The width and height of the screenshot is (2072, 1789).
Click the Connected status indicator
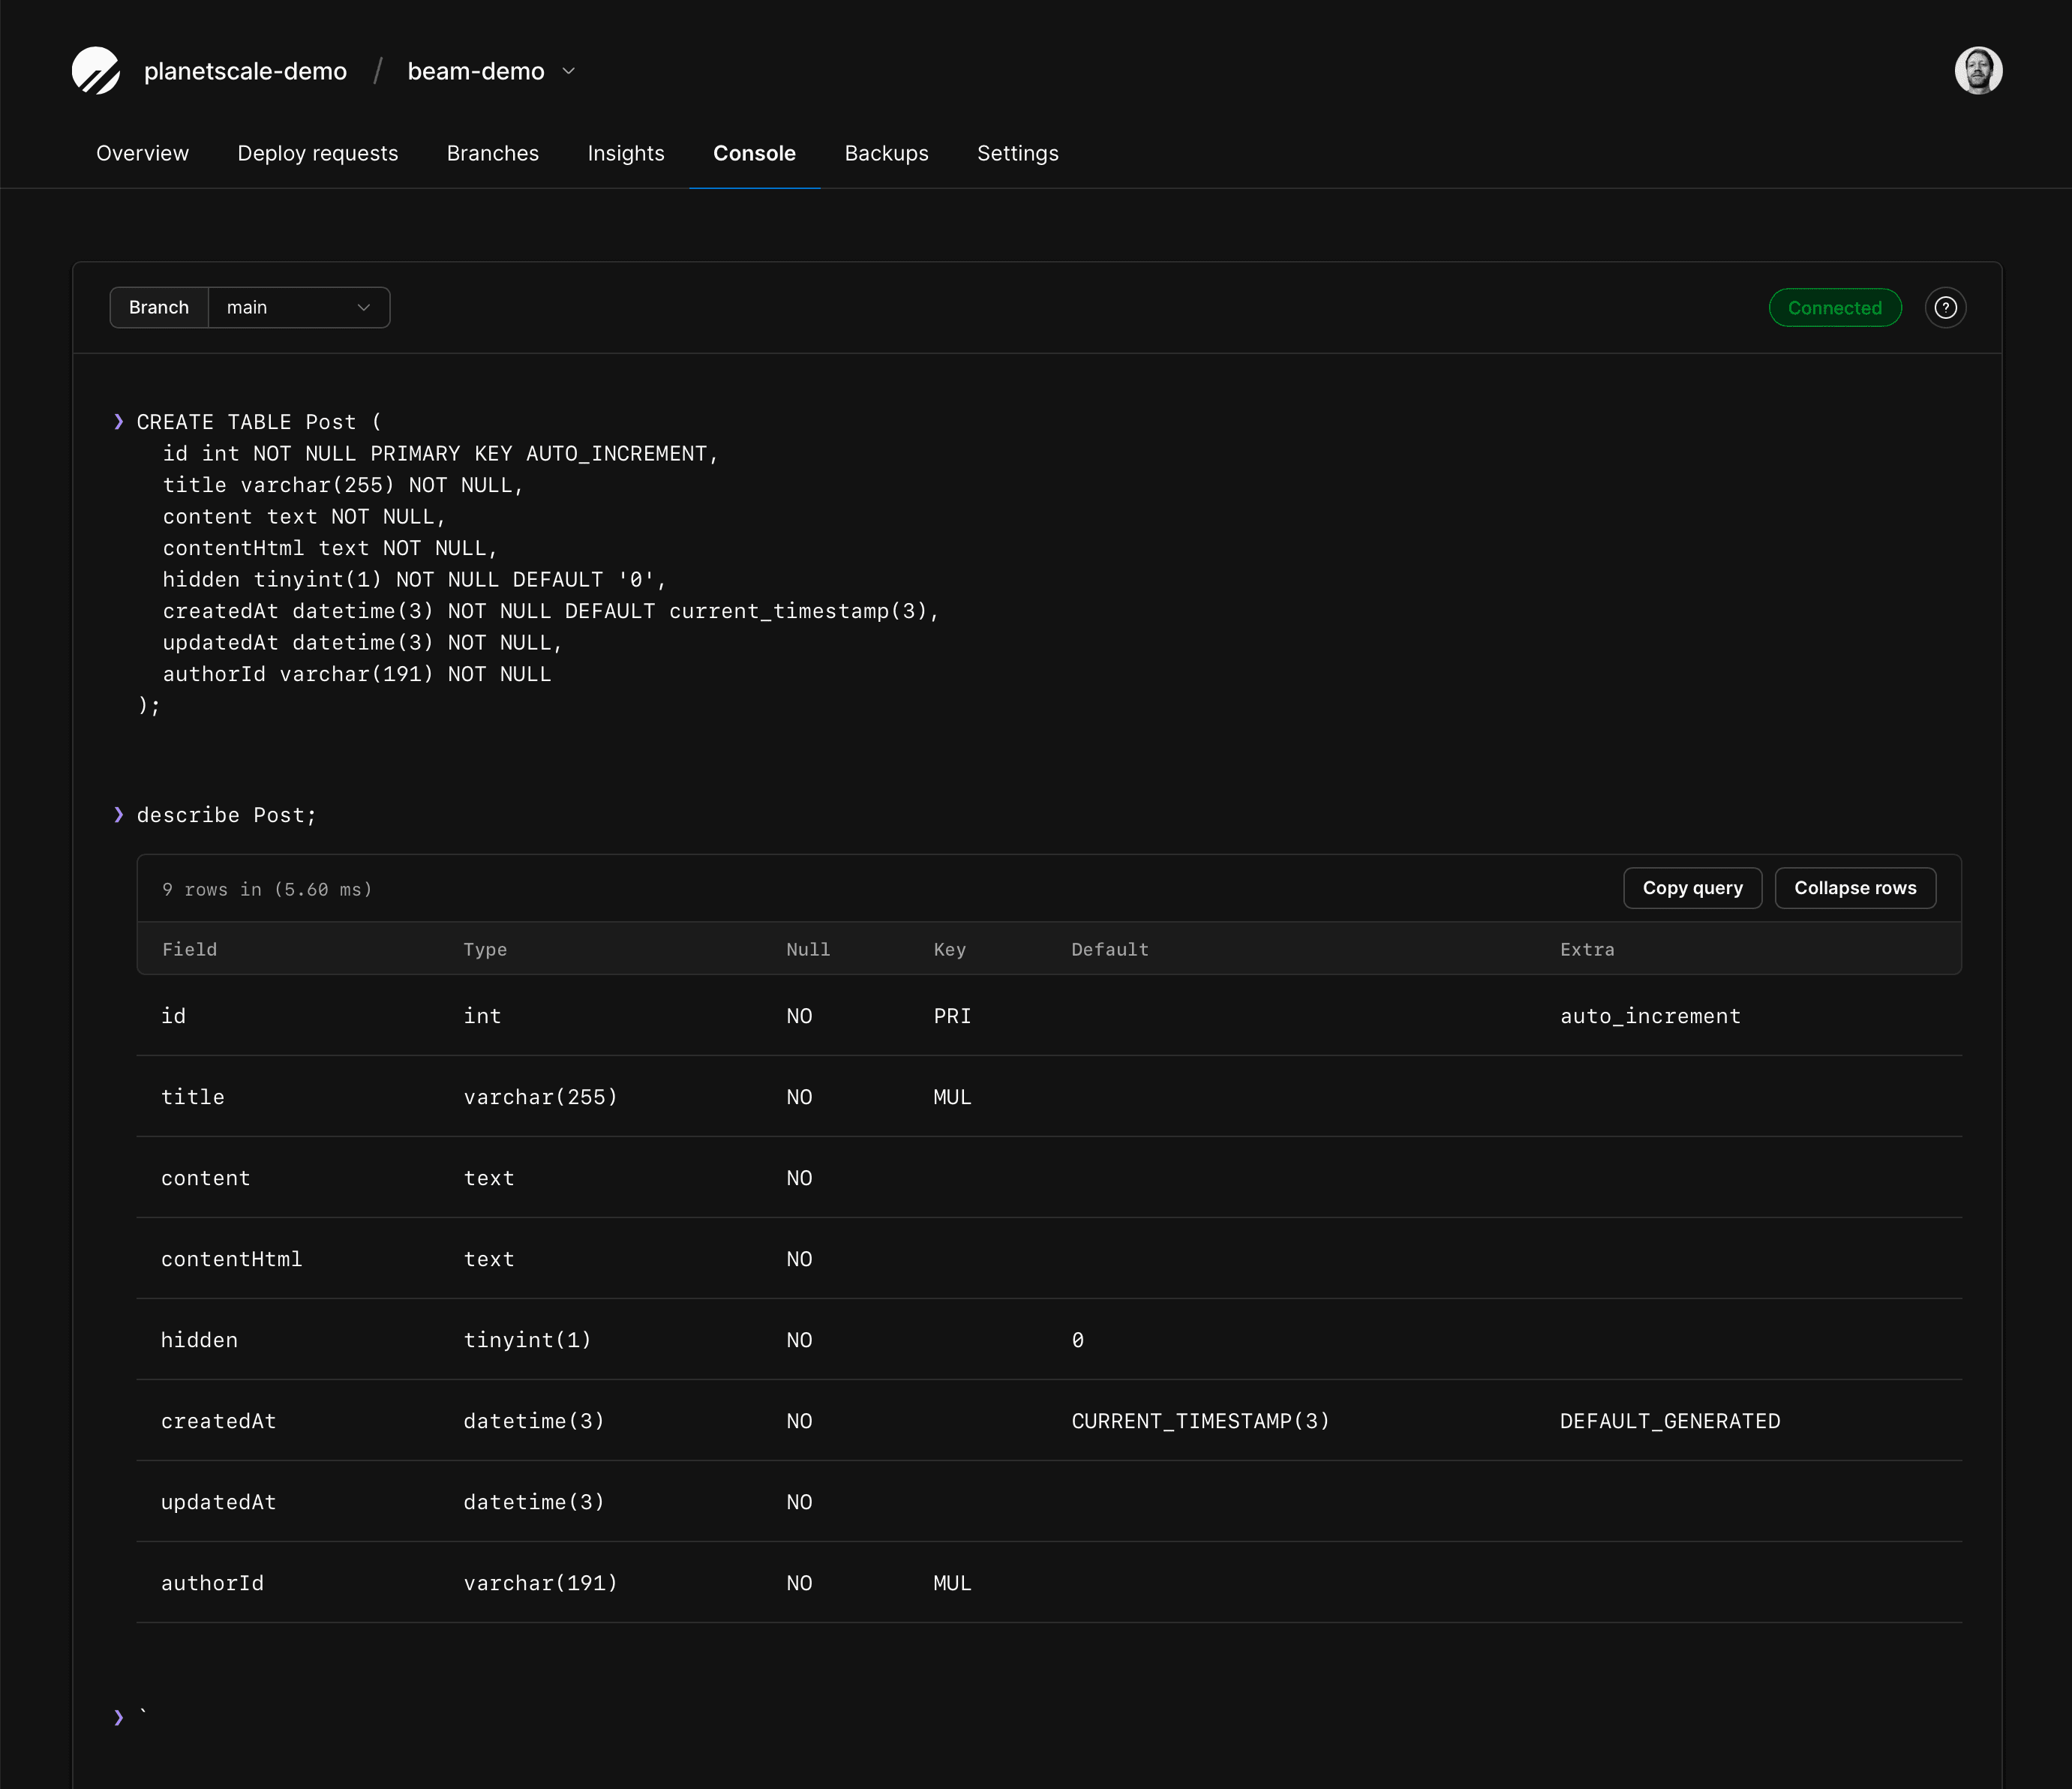[x=1834, y=307]
